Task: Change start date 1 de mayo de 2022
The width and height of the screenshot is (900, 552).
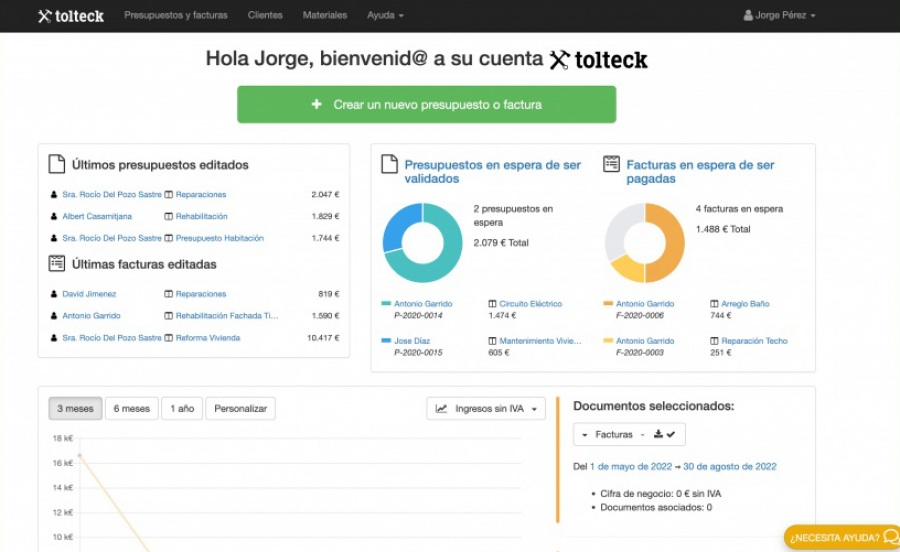Action: 631,467
